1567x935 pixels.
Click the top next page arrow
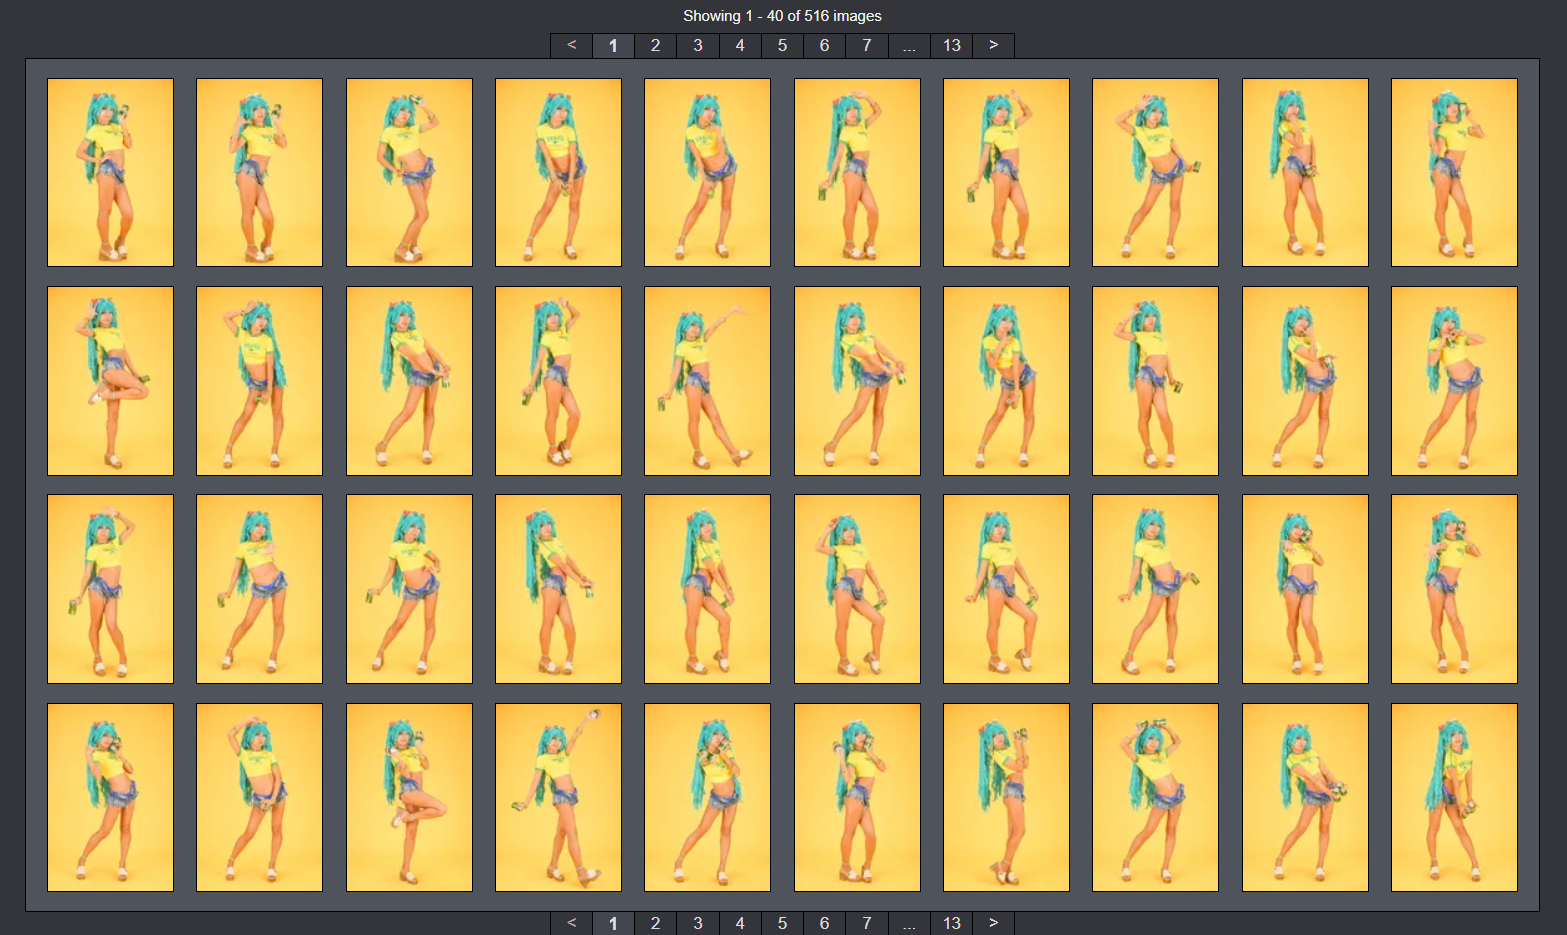[993, 45]
